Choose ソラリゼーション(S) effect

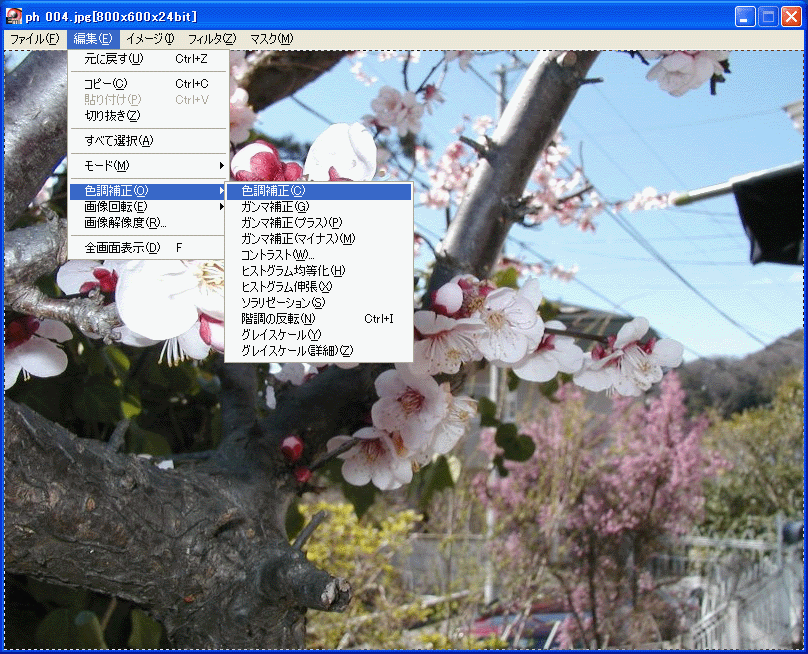point(319,303)
